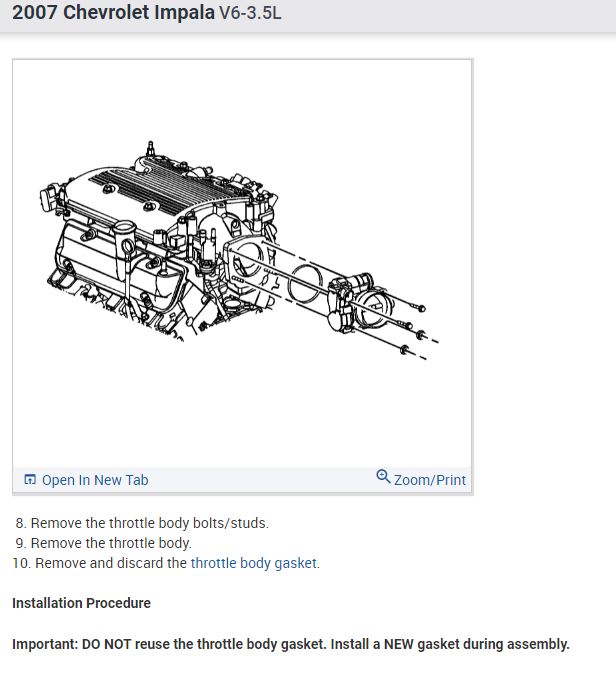
Task: Click the V6-3.5L engine label
Action: (x=250, y=13)
